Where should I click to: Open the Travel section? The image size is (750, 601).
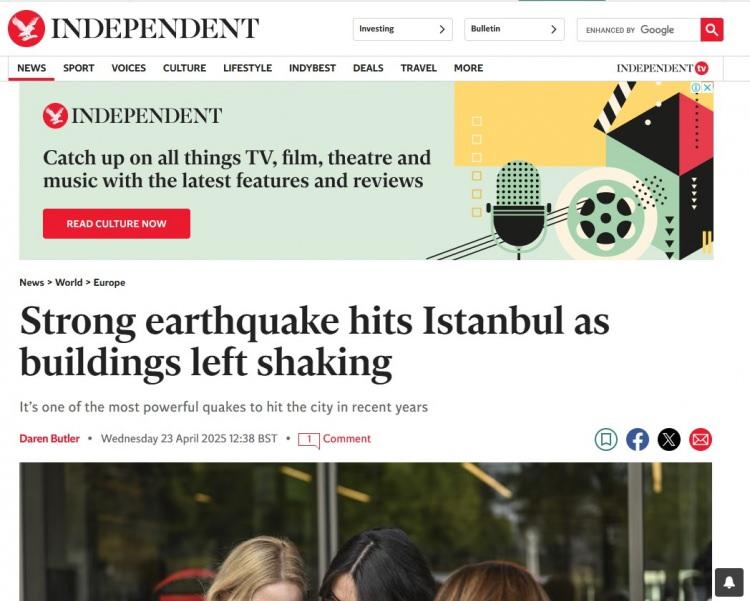pyautogui.click(x=419, y=68)
